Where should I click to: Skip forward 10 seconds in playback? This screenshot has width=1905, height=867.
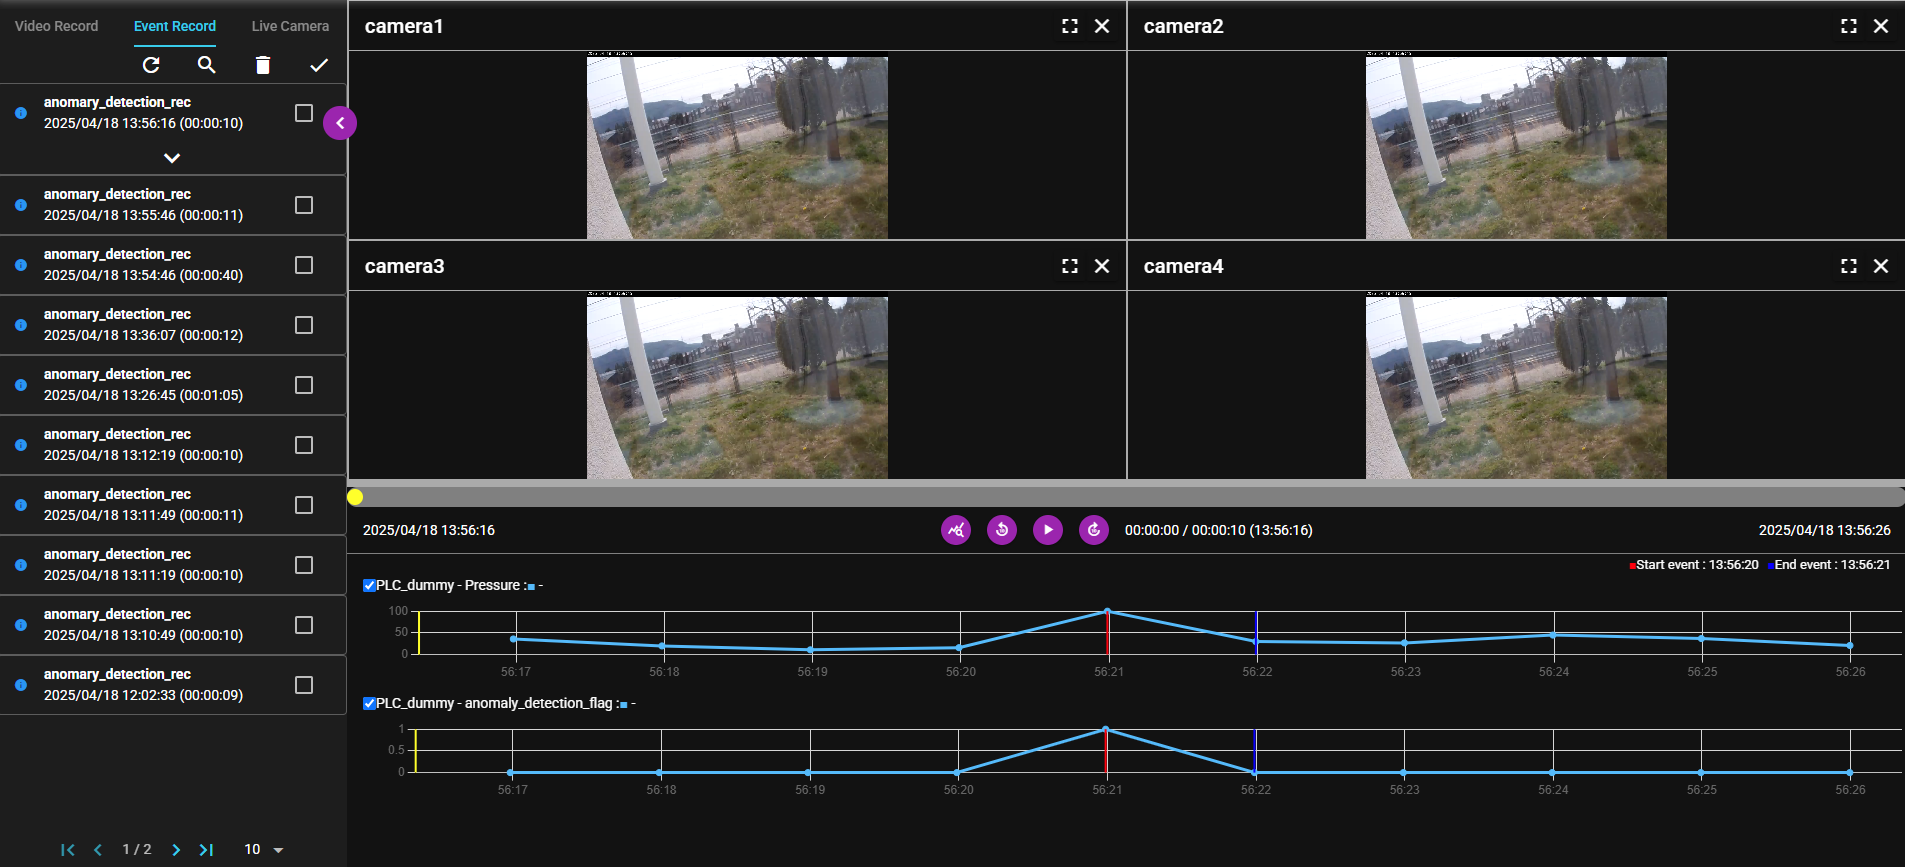click(x=1094, y=530)
